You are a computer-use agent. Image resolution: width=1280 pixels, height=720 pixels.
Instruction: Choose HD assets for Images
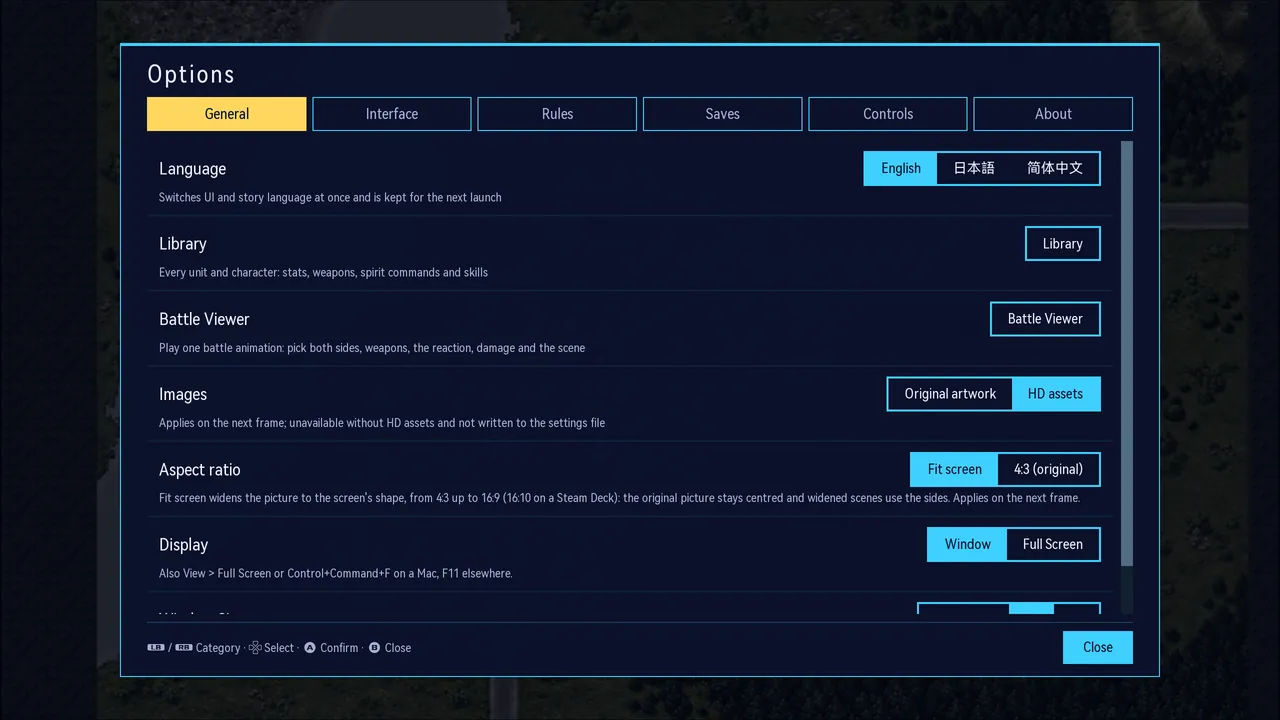[x=1056, y=394]
